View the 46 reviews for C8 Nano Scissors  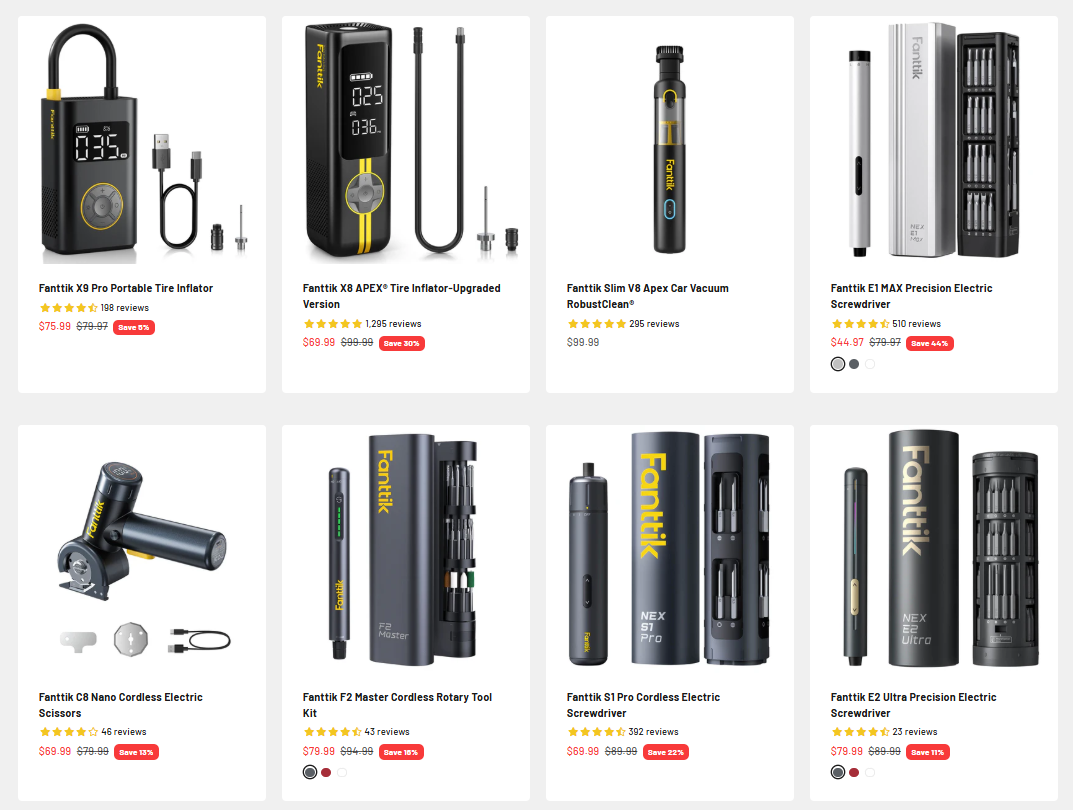tap(124, 731)
